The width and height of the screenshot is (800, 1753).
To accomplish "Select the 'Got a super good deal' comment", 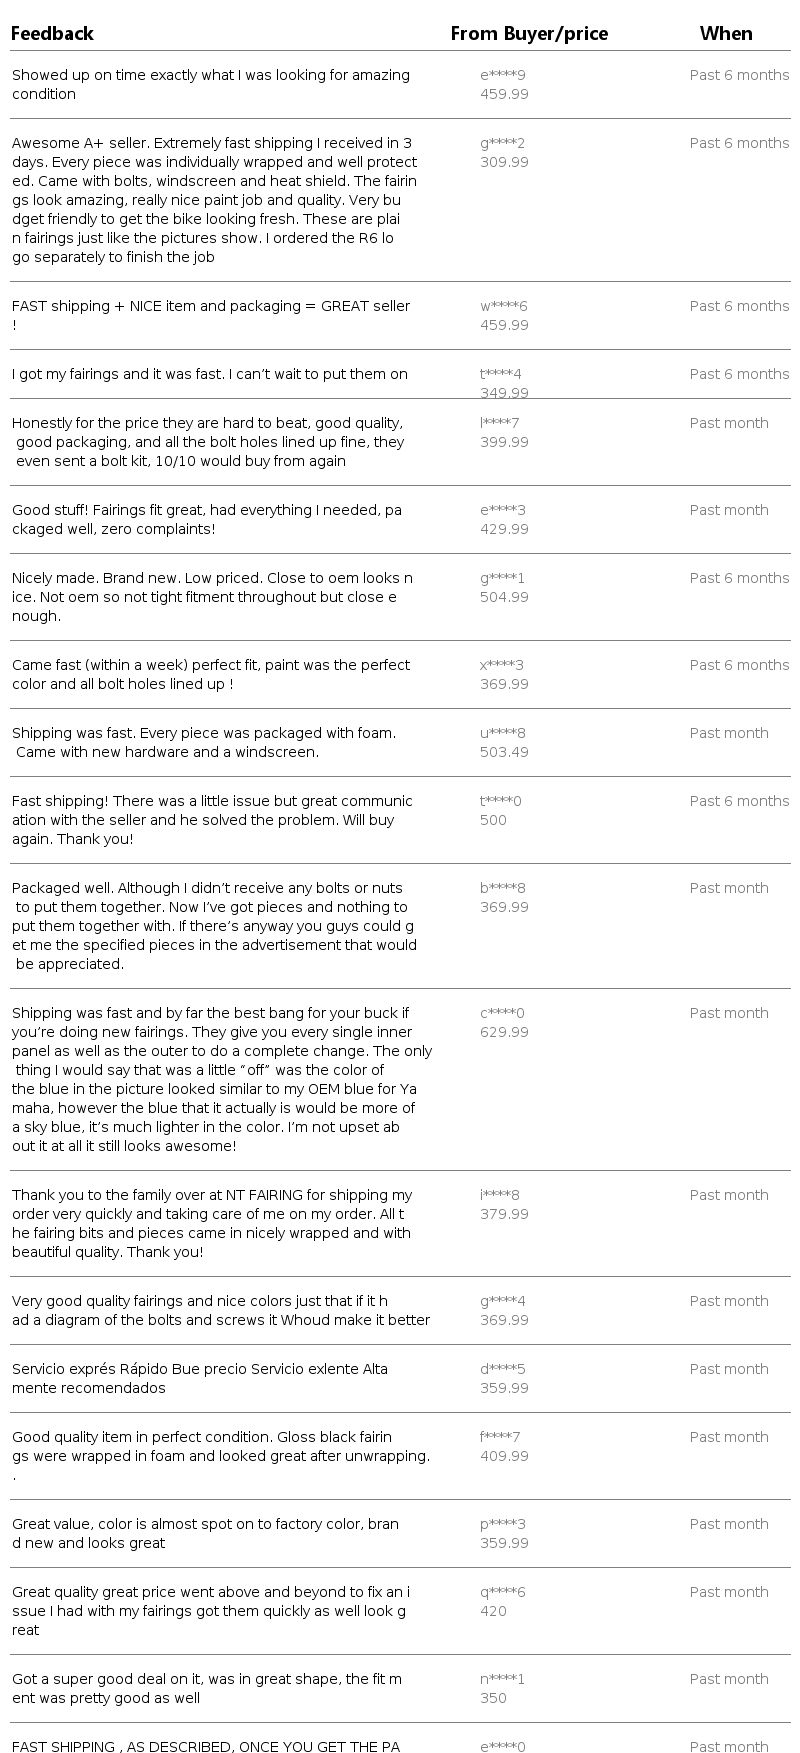I will pos(207,1688).
